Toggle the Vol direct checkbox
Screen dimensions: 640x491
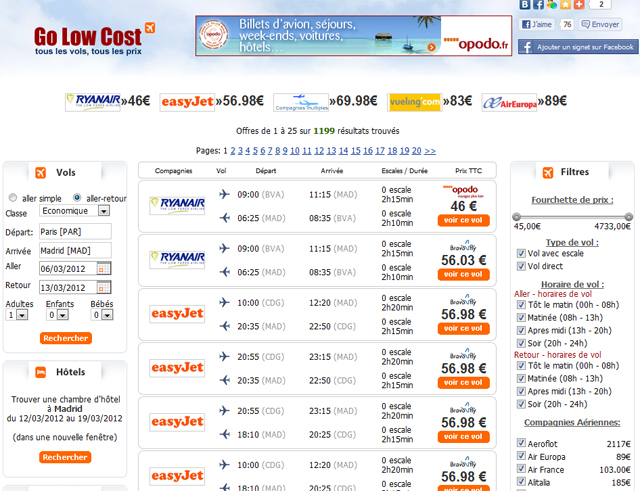pyautogui.click(x=521, y=266)
